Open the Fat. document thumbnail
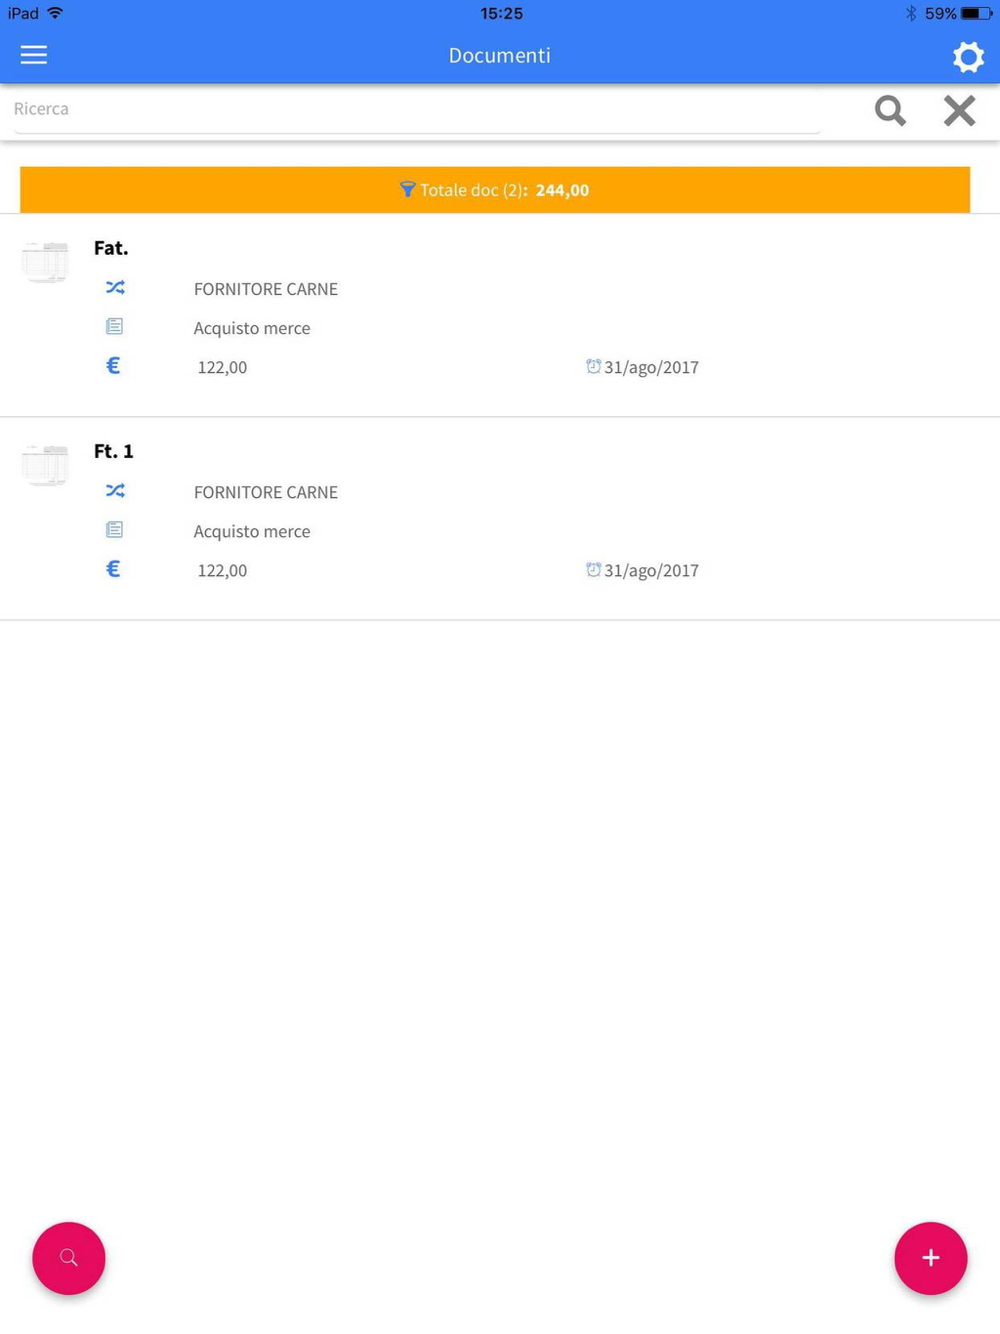The width and height of the screenshot is (1000, 1334). (x=45, y=262)
